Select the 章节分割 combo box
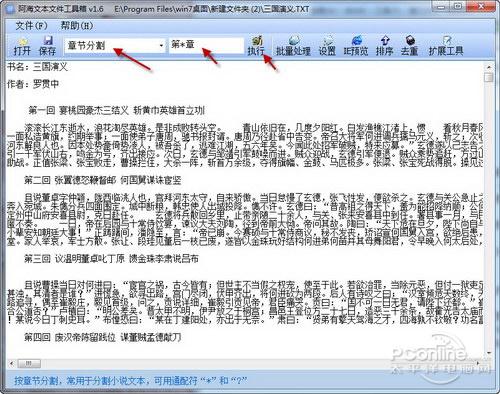Screen dimensions: 500x394 tap(115, 45)
